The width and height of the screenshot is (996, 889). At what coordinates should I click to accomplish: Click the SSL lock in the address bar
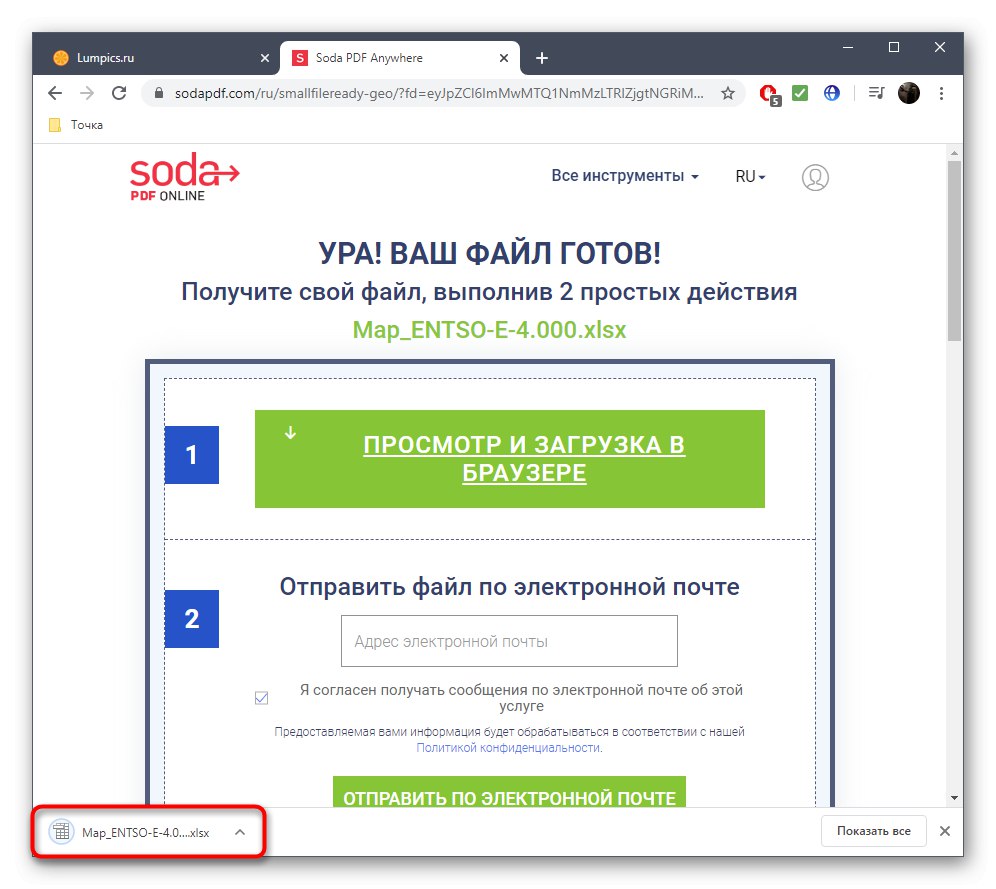160,93
